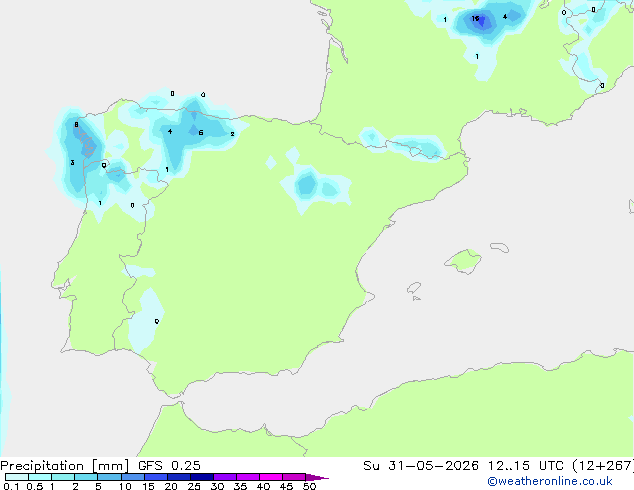634x490 pixels.
Task: Click the 0.1–0.5 mm palest legend swatch
Action: click(x=17, y=477)
